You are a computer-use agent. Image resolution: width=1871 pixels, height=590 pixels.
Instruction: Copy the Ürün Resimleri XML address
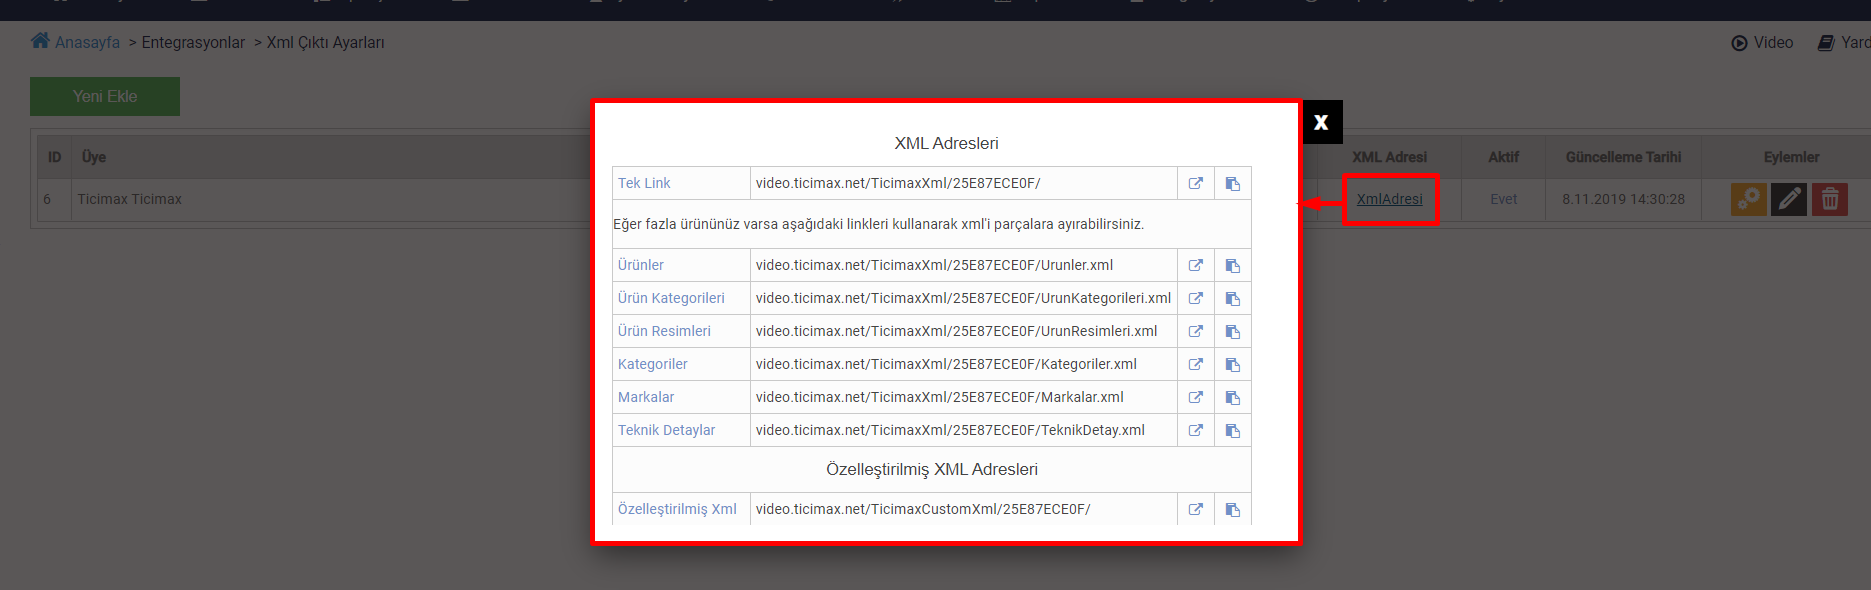(1232, 331)
